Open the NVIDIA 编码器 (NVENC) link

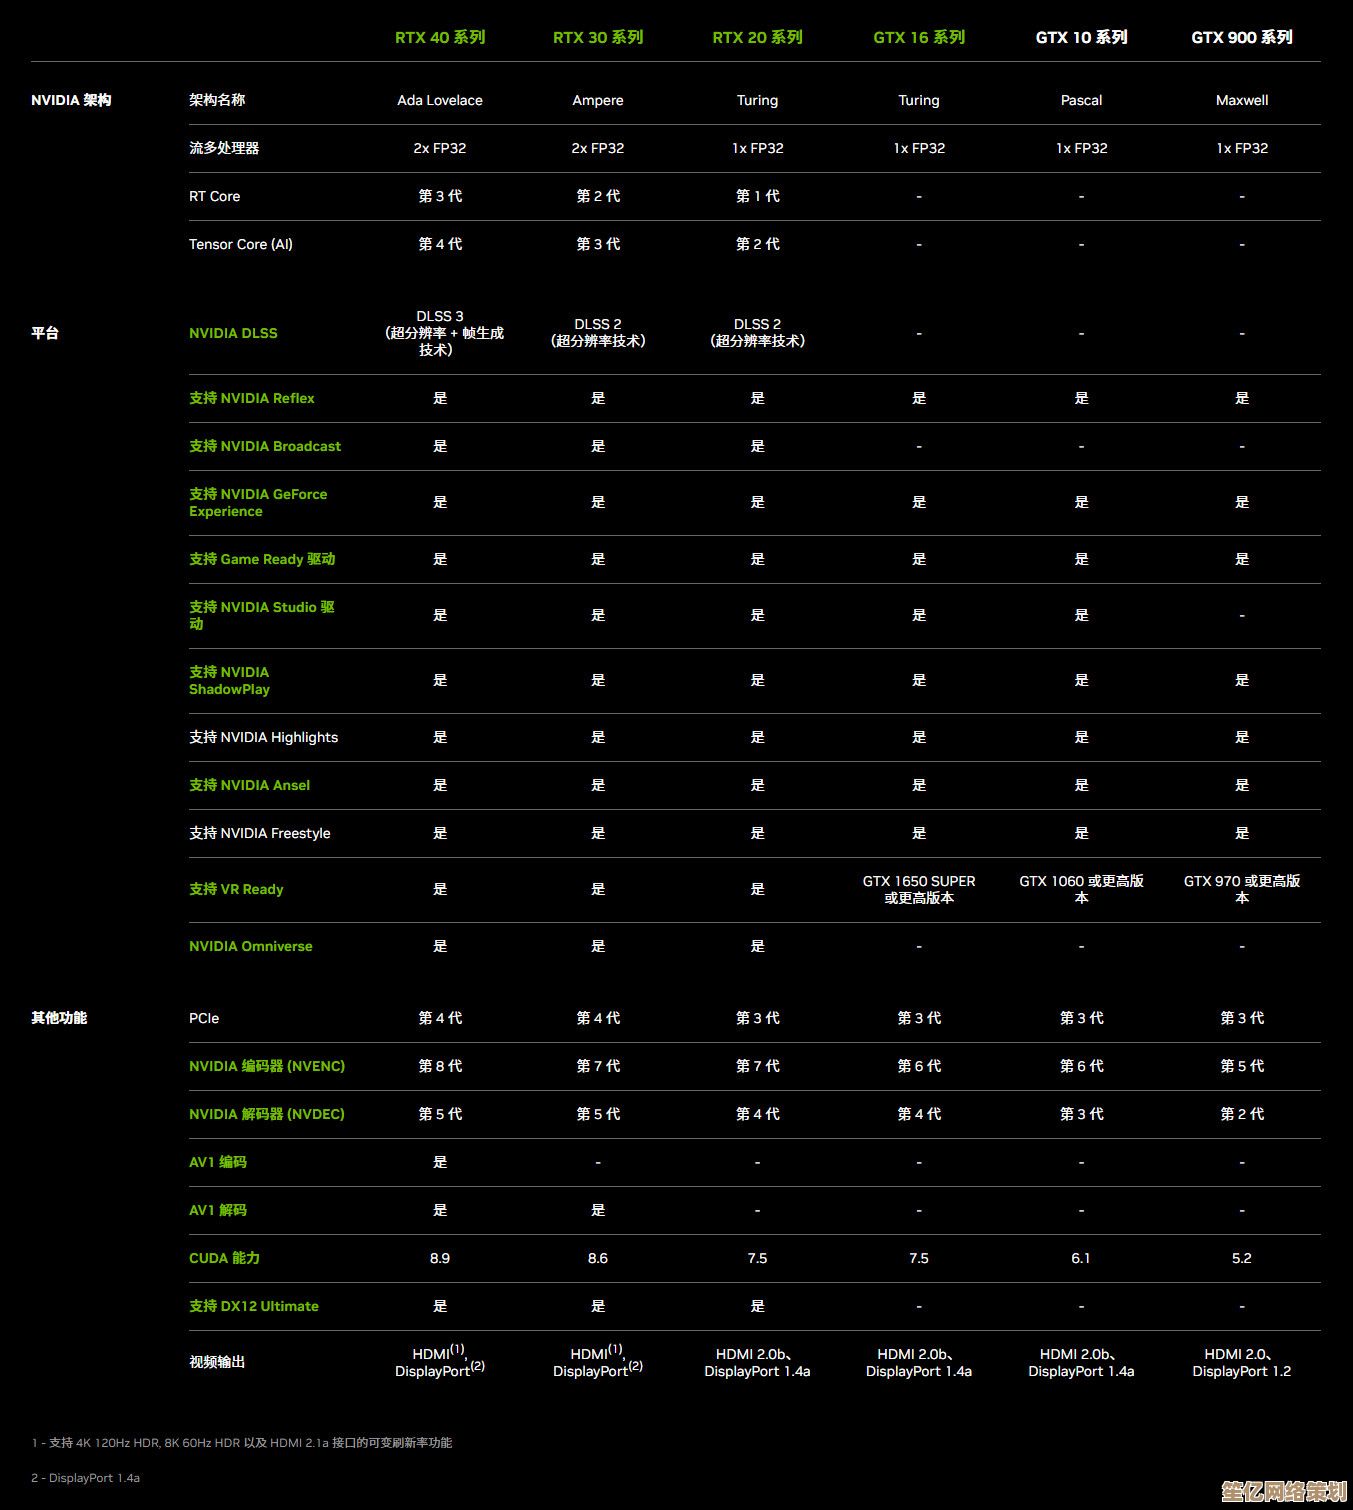267,1066
